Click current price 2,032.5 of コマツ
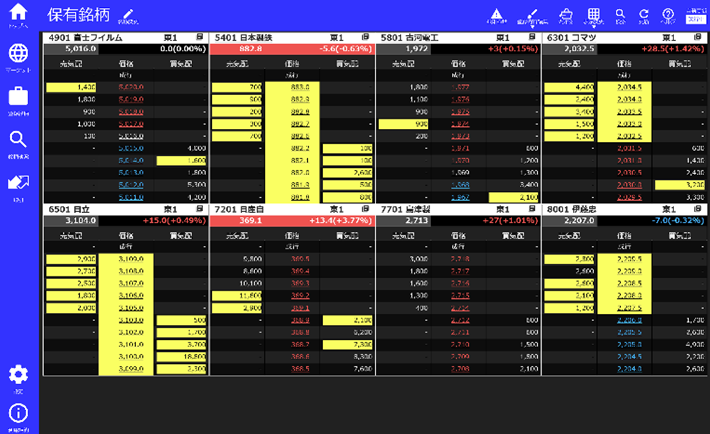This screenshot has width=710, height=434. 579,49
